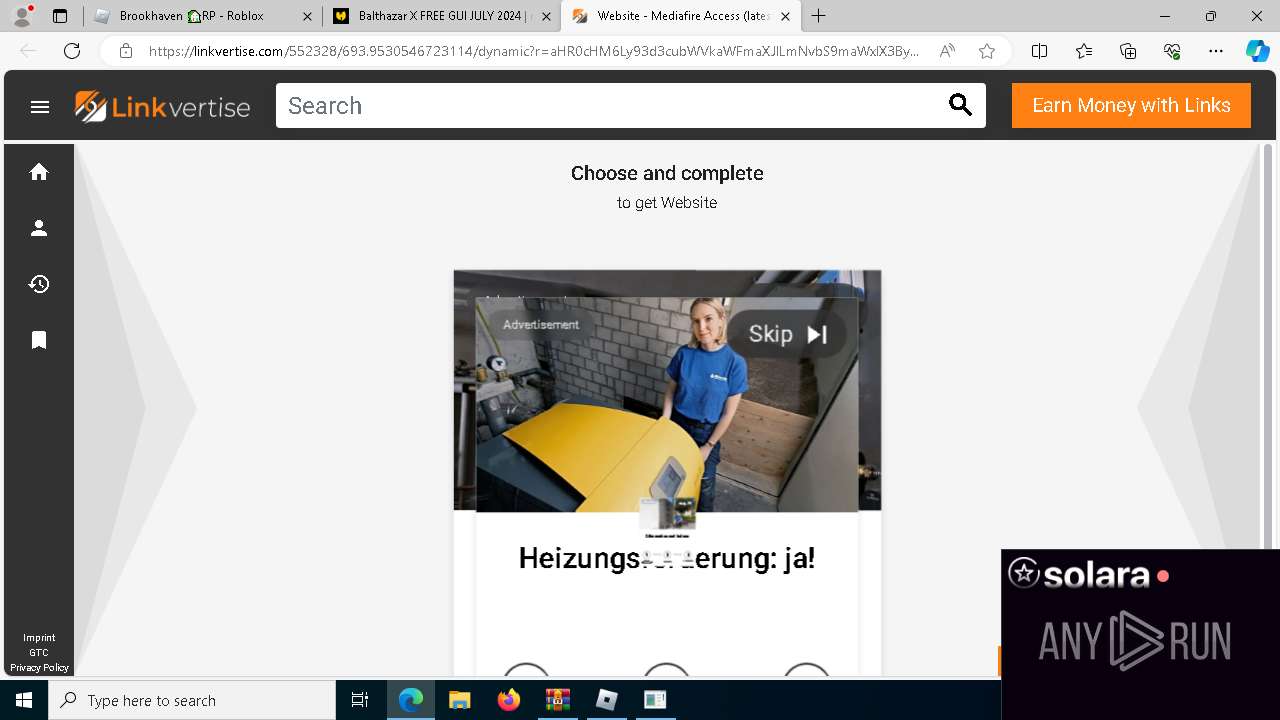This screenshot has width=1280, height=720.
Task: Open the Imprint link
Action: point(39,638)
